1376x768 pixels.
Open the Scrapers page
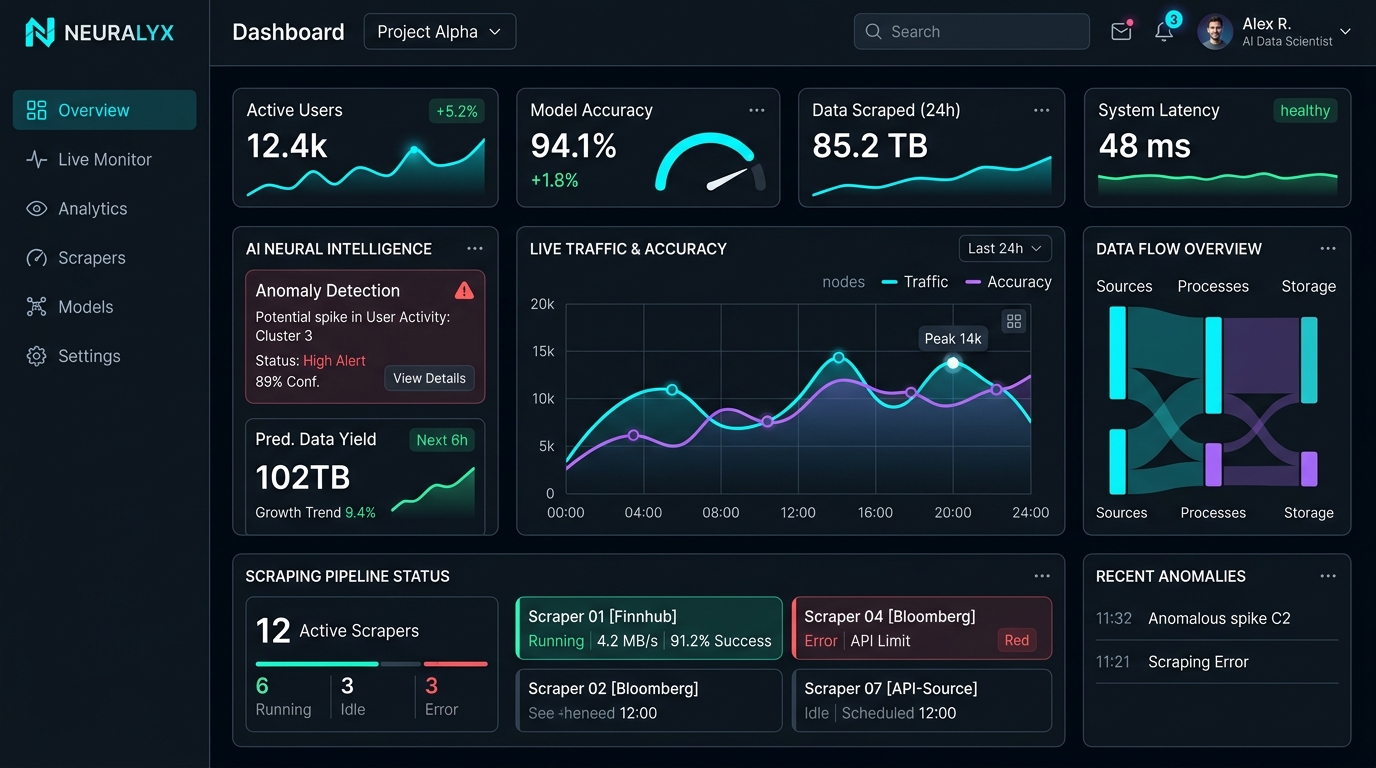pos(105,257)
